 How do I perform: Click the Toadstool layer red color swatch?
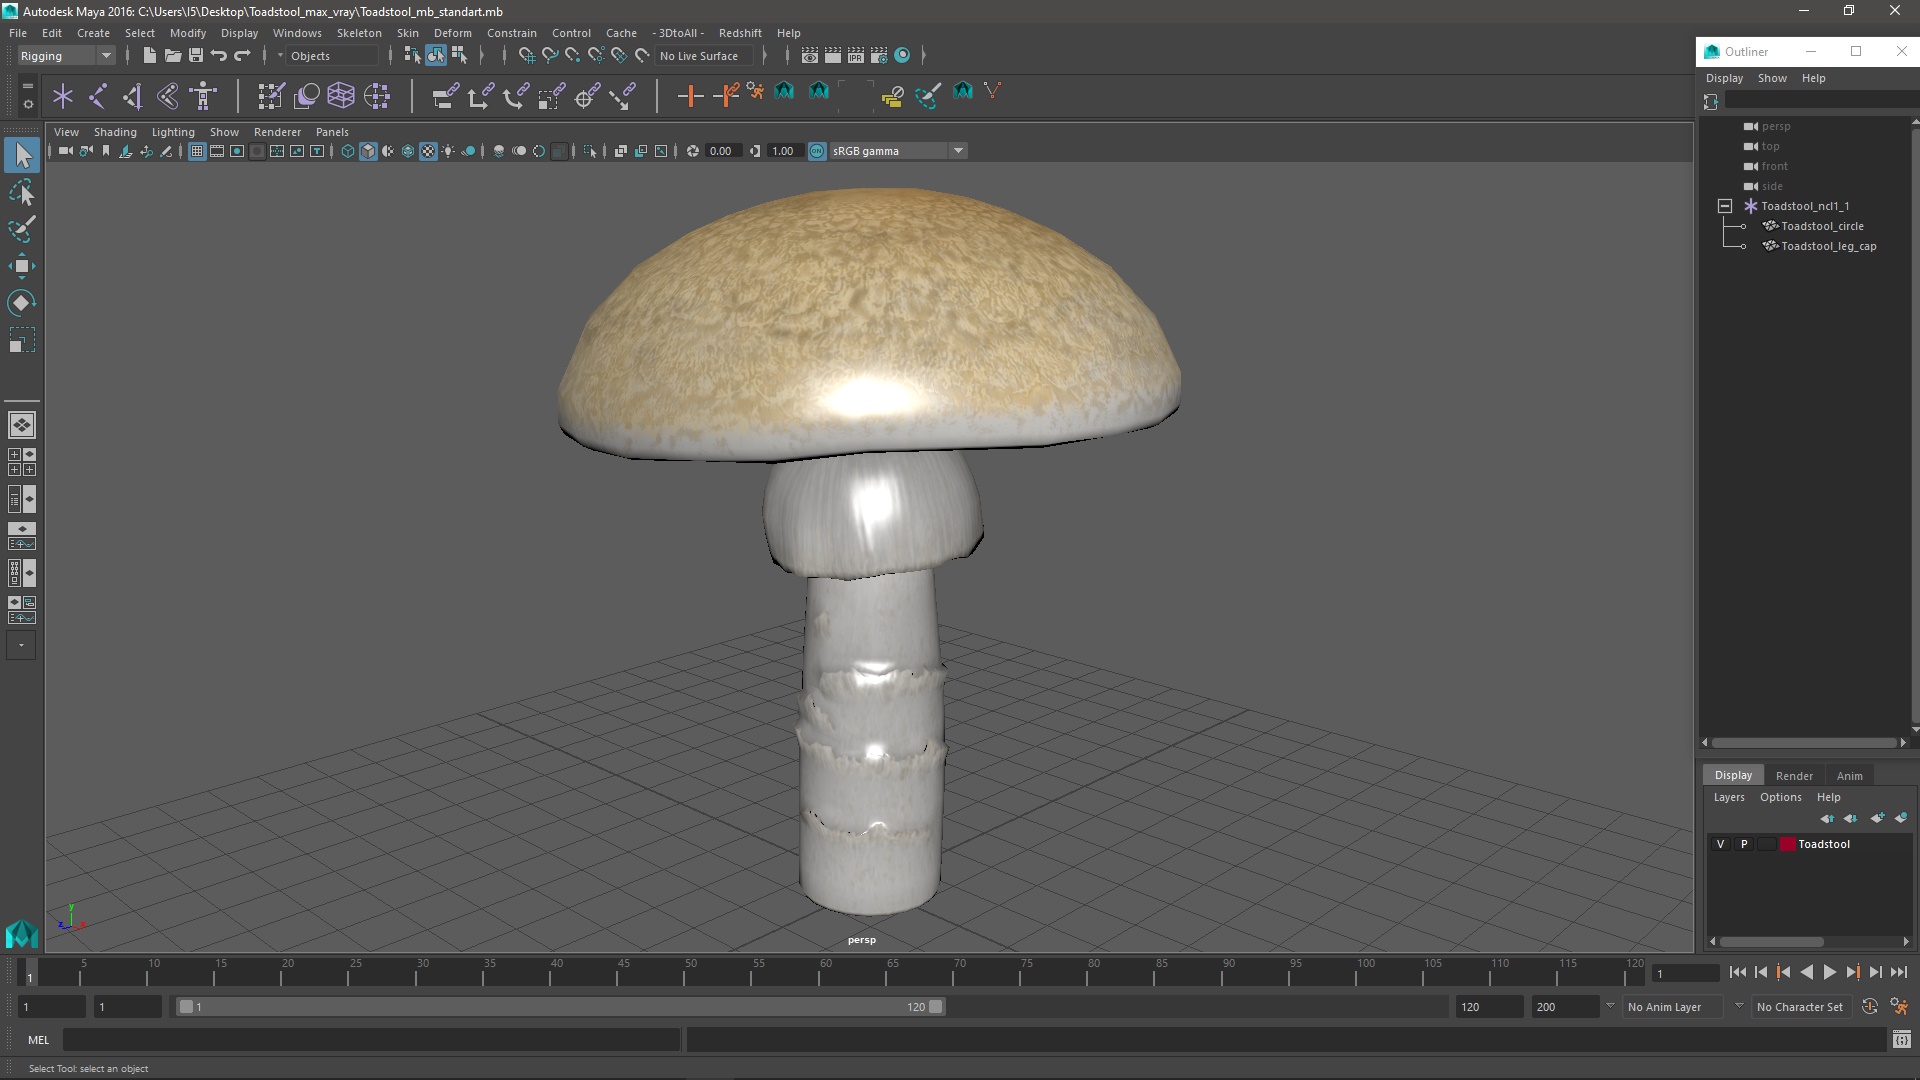point(1787,844)
